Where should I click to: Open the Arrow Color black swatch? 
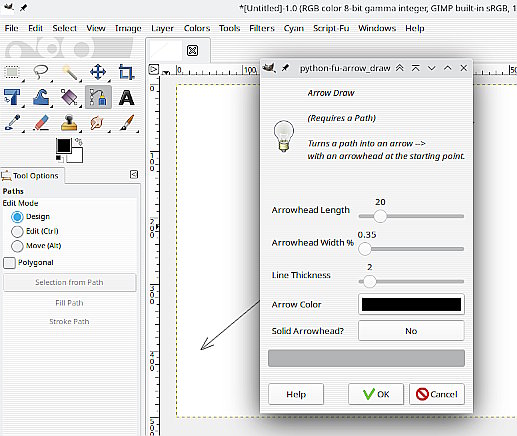[411, 304]
